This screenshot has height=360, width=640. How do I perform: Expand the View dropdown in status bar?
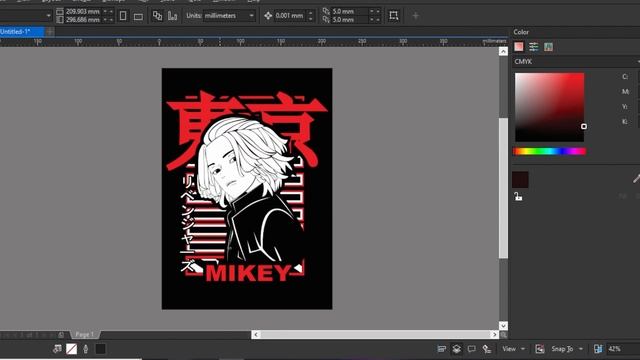coord(523,349)
